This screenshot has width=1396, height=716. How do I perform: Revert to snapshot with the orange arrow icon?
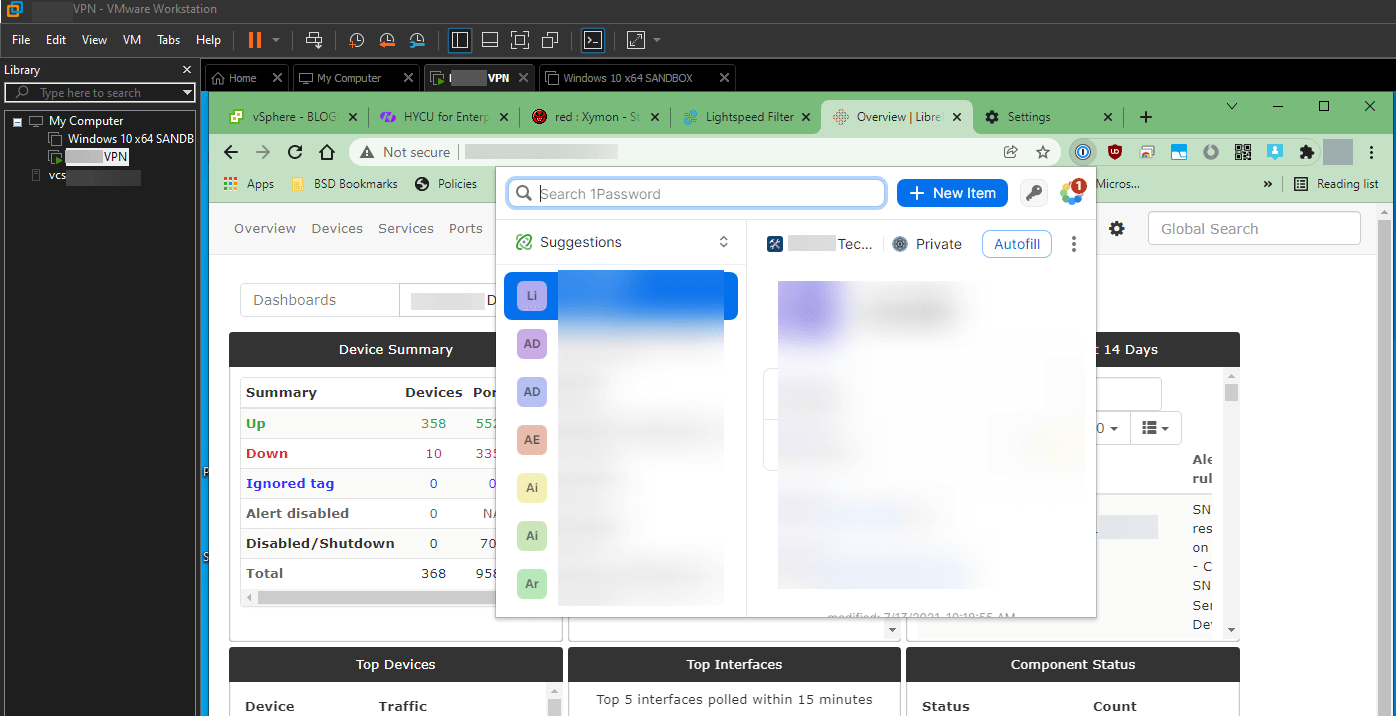click(387, 40)
